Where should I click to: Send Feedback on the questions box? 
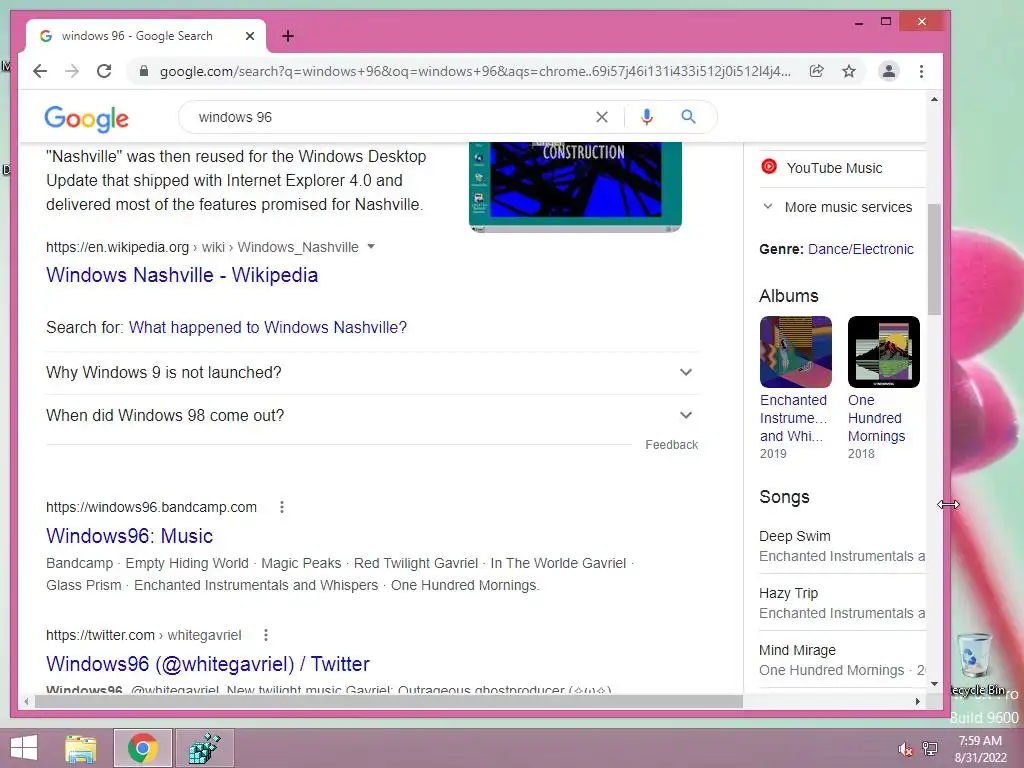click(671, 445)
